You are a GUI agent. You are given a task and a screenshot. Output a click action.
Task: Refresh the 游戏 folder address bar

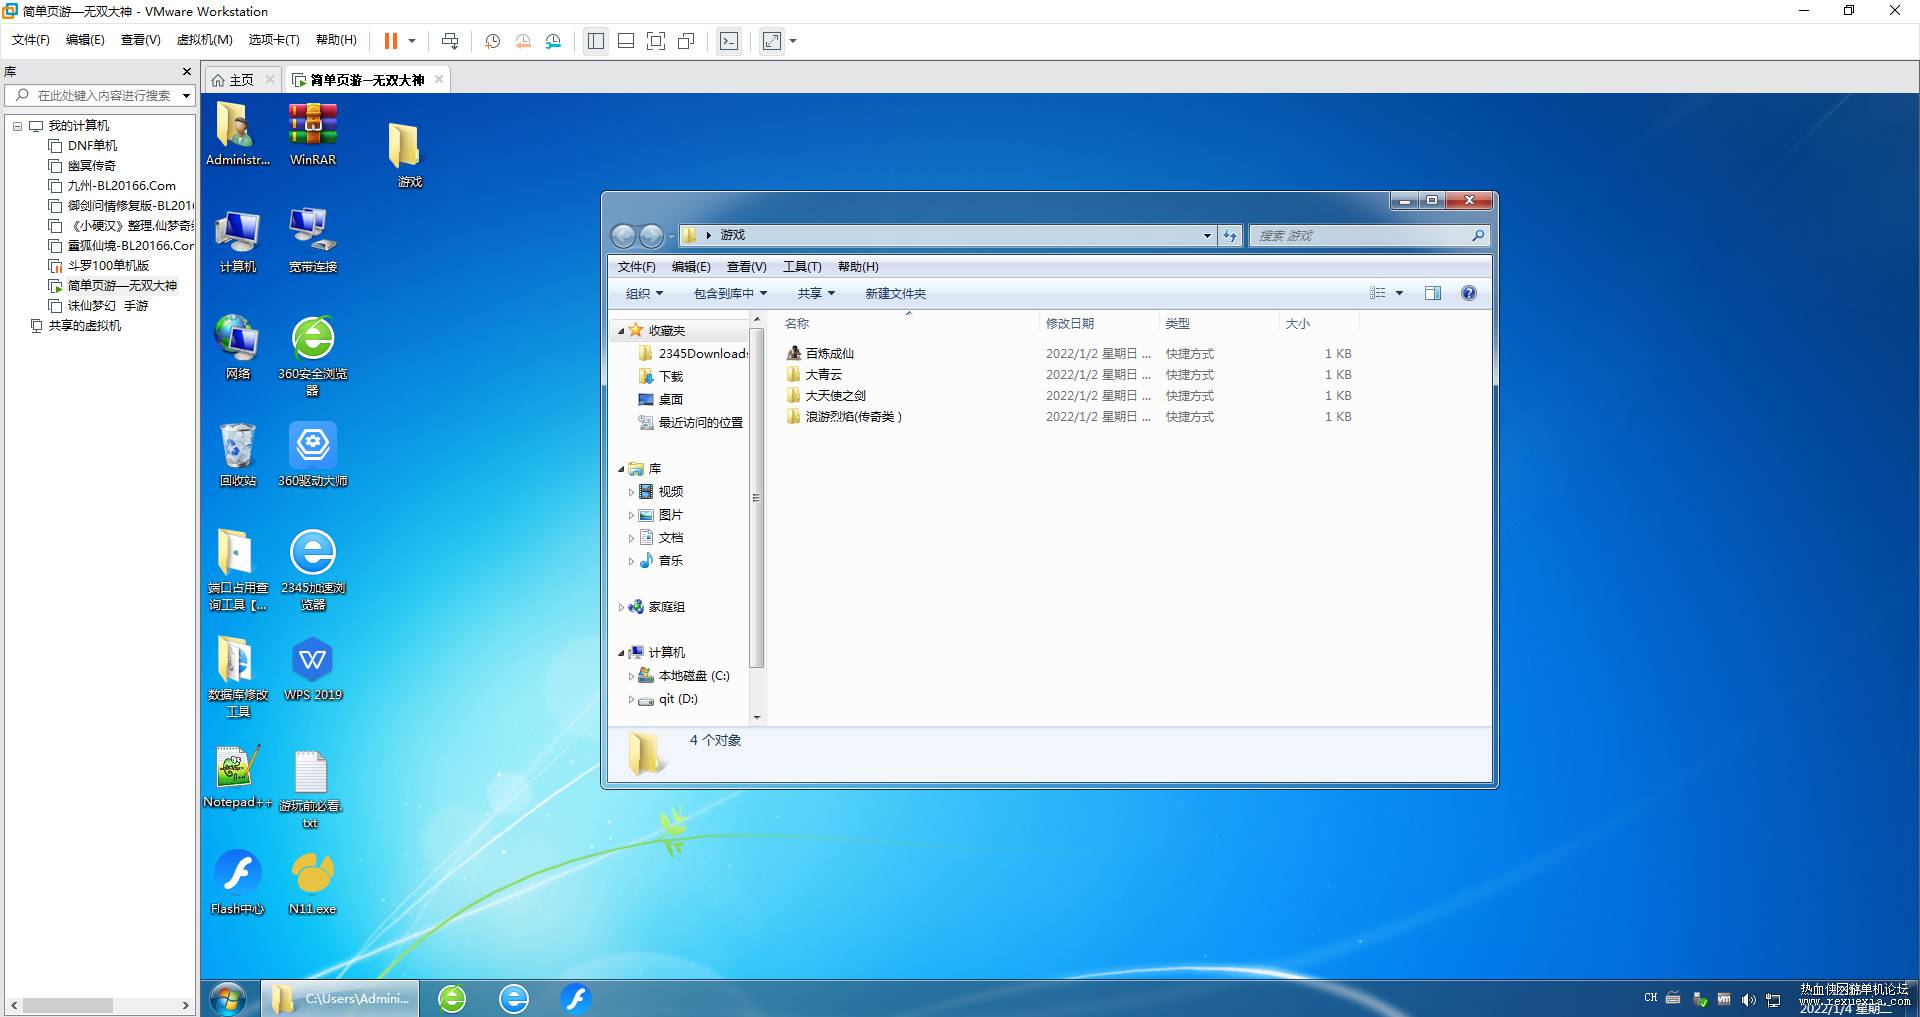1230,236
